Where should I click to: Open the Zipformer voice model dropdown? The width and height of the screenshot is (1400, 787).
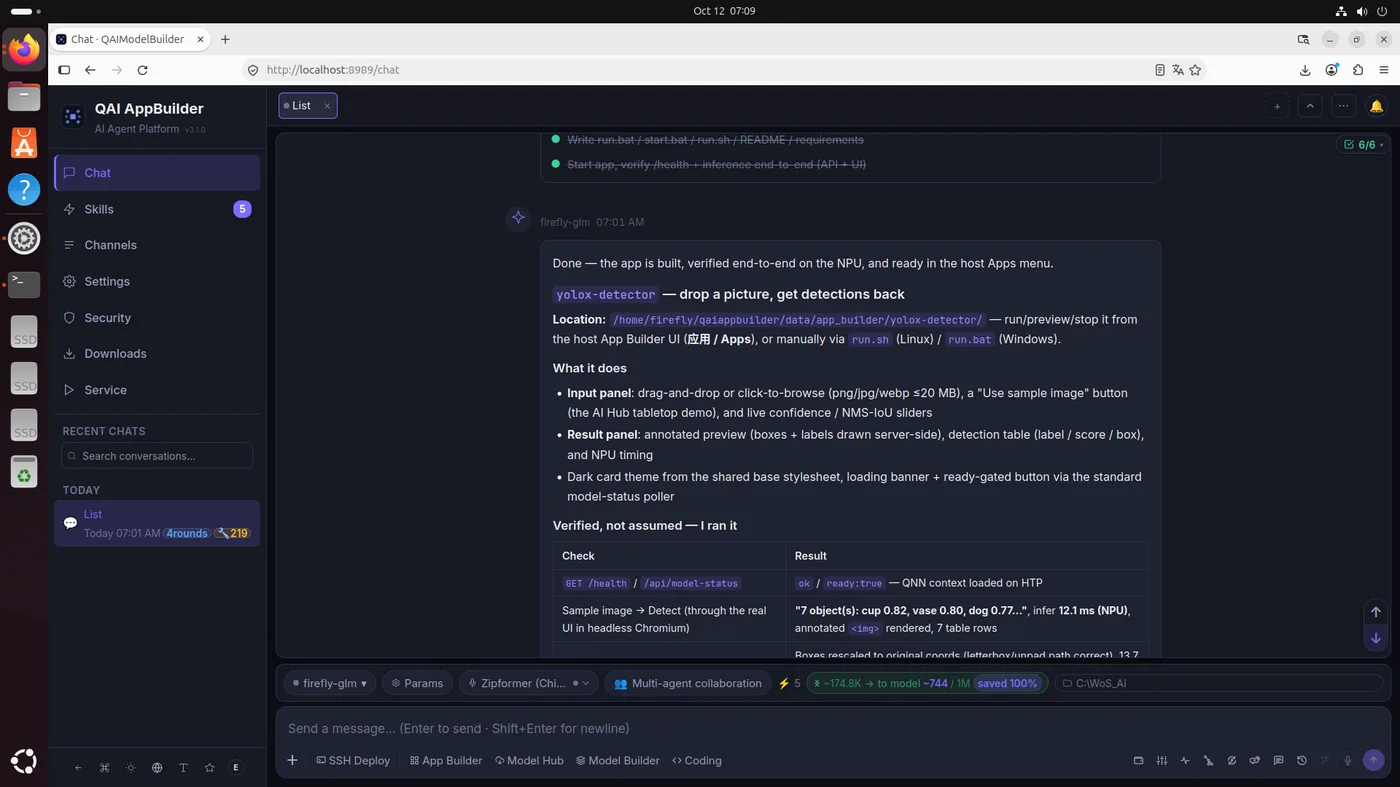[528, 683]
